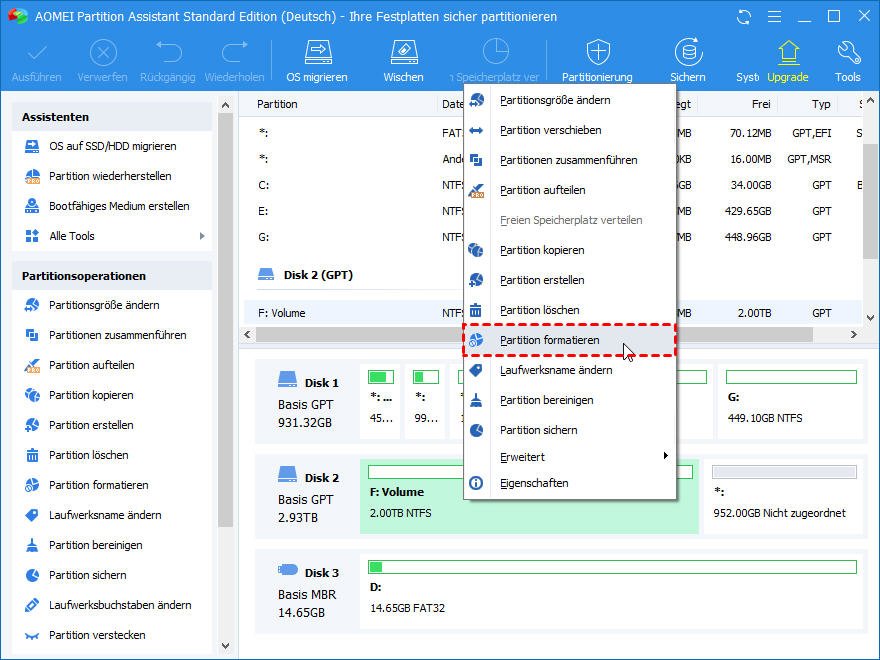The image size is (880, 660).
Task: Click the Disk 2 (GPT) drive icon in list
Action: pos(265,275)
